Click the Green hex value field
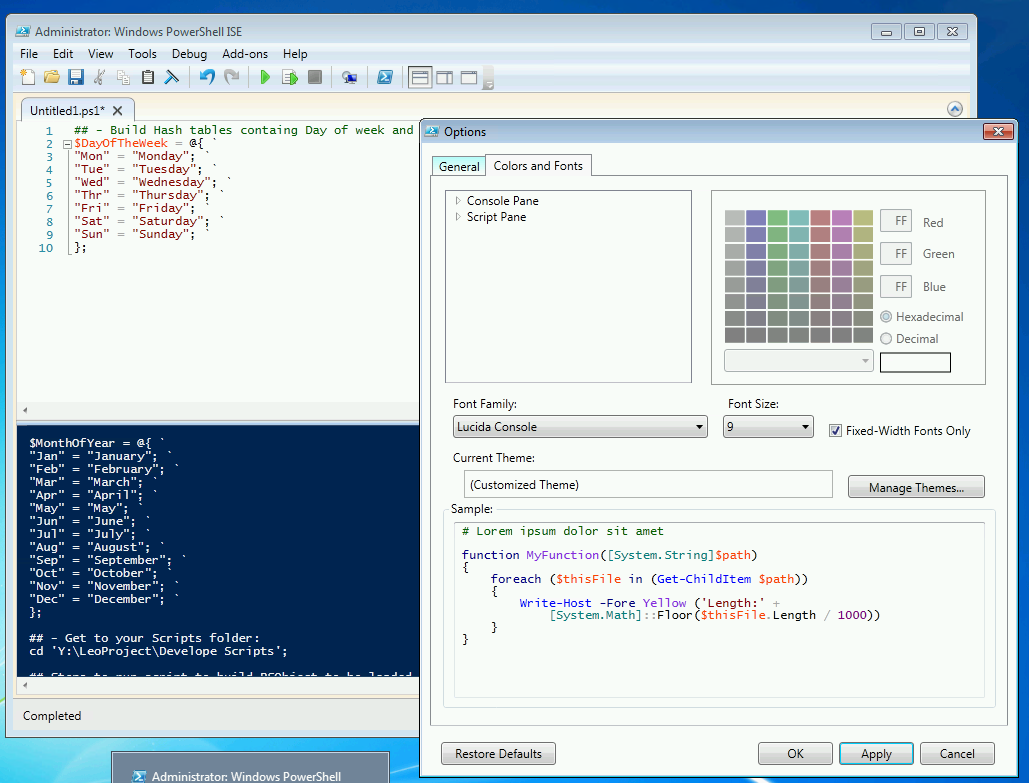The image size is (1029, 783). [x=896, y=253]
